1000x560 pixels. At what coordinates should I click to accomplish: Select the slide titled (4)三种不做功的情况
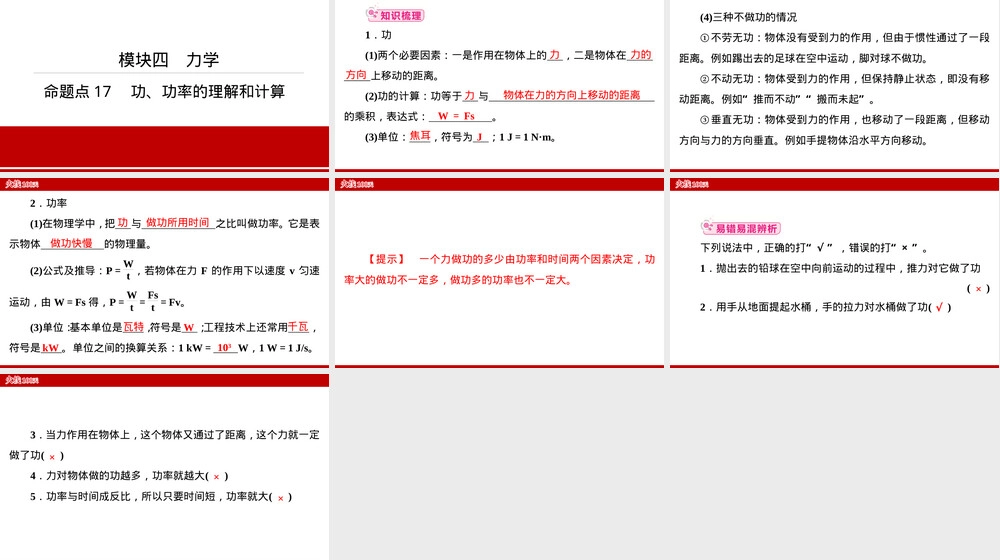click(834, 85)
